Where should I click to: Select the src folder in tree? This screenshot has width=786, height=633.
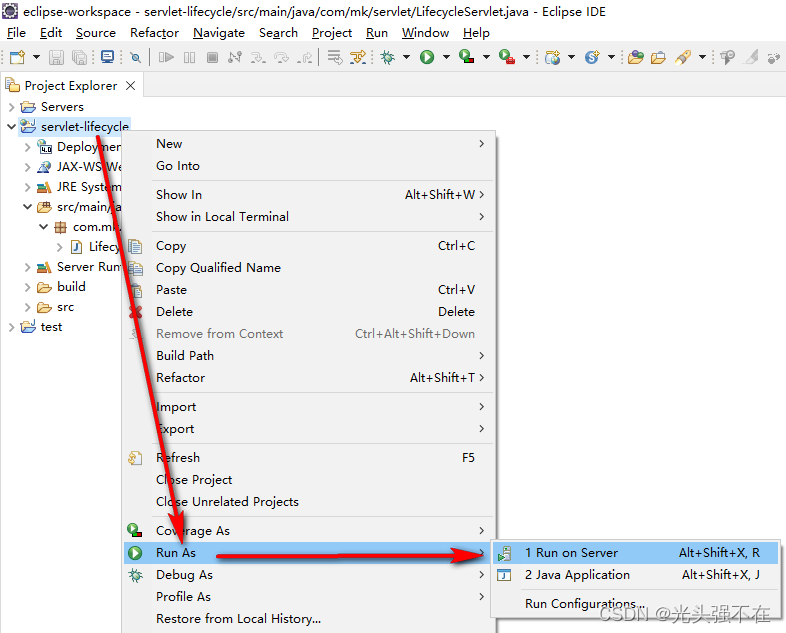[x=65, y=307]
